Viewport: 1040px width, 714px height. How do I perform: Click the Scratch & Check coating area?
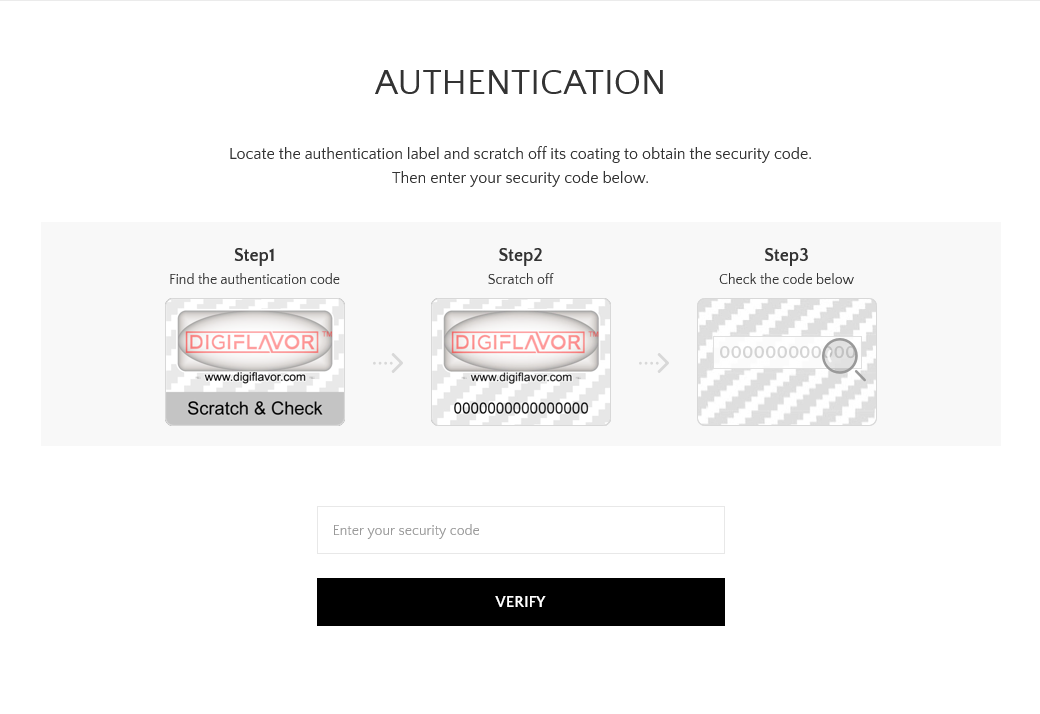coord(254,408)
